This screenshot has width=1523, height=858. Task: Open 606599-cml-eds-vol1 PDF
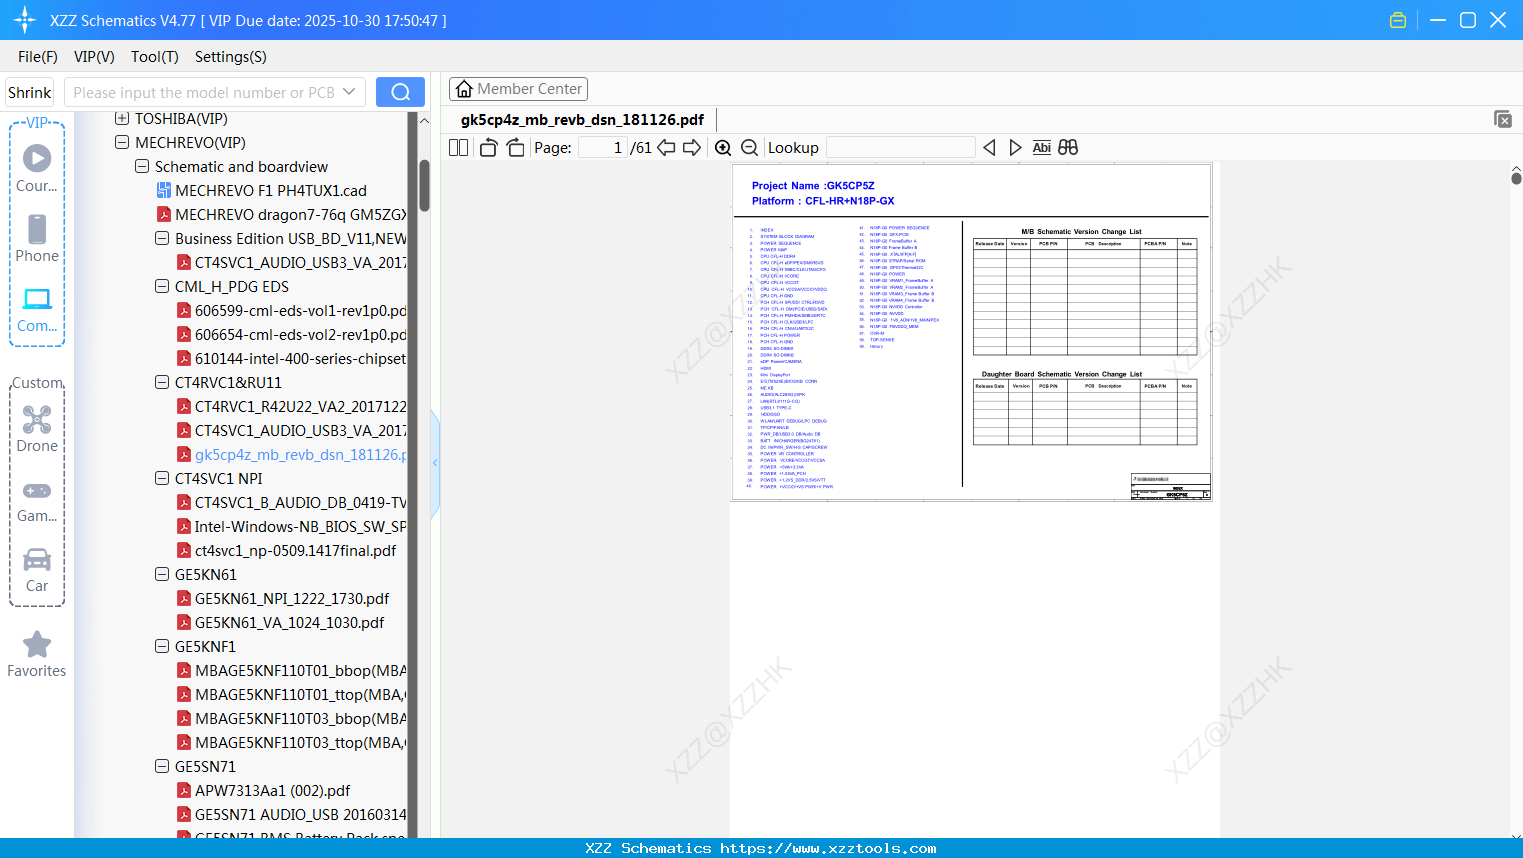click(x=291, y=311)
